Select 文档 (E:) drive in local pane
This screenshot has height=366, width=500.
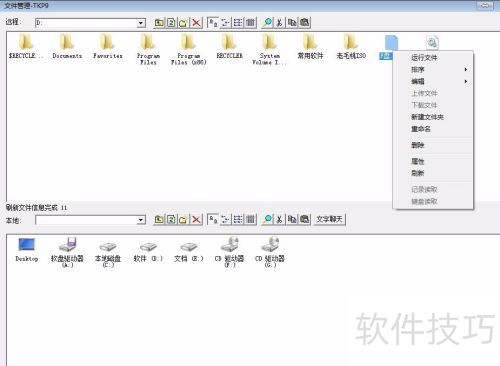189,252
